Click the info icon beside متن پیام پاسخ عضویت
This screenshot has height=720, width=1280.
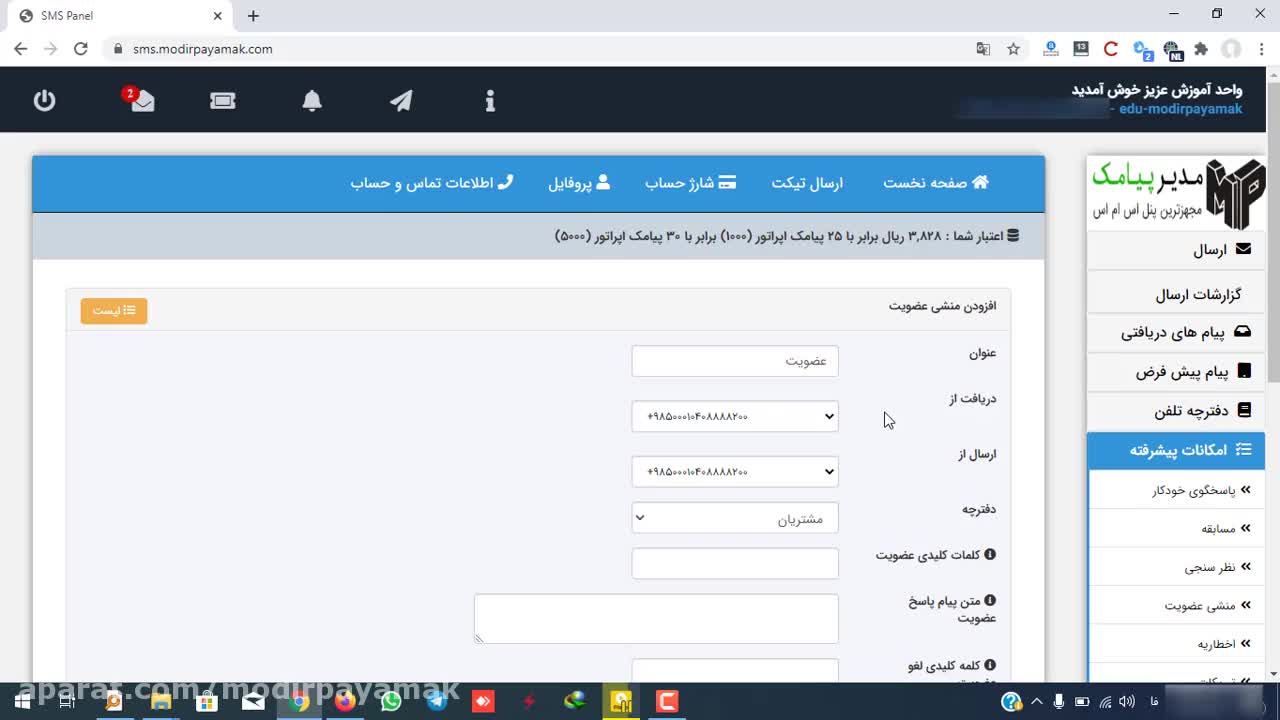[990, 600]
